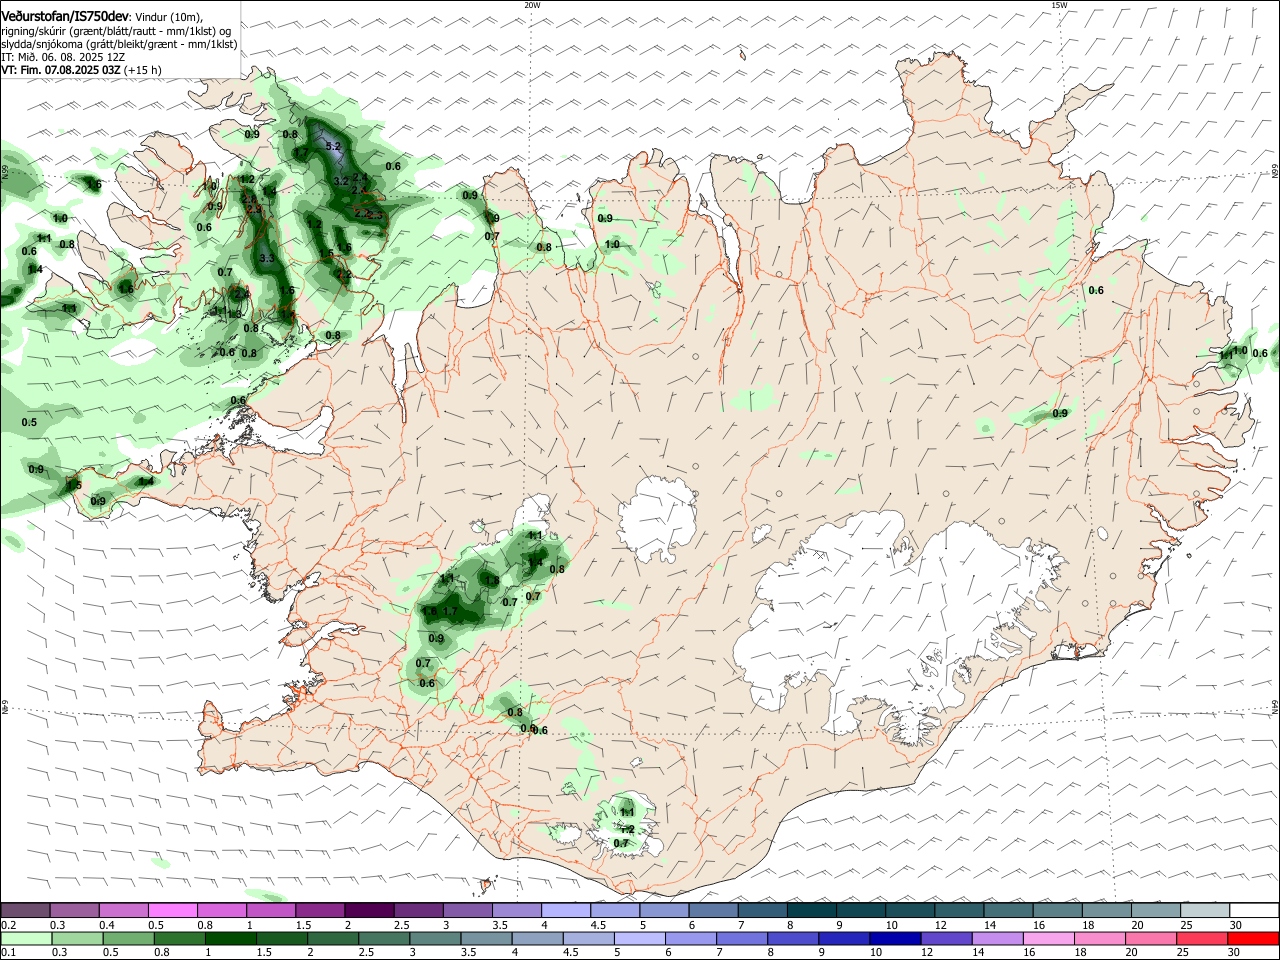Screen dimensions: 1280x960
Task: Pick the palest green 0.1–0.3 legend swatch
Action: [x=27, y=938]
